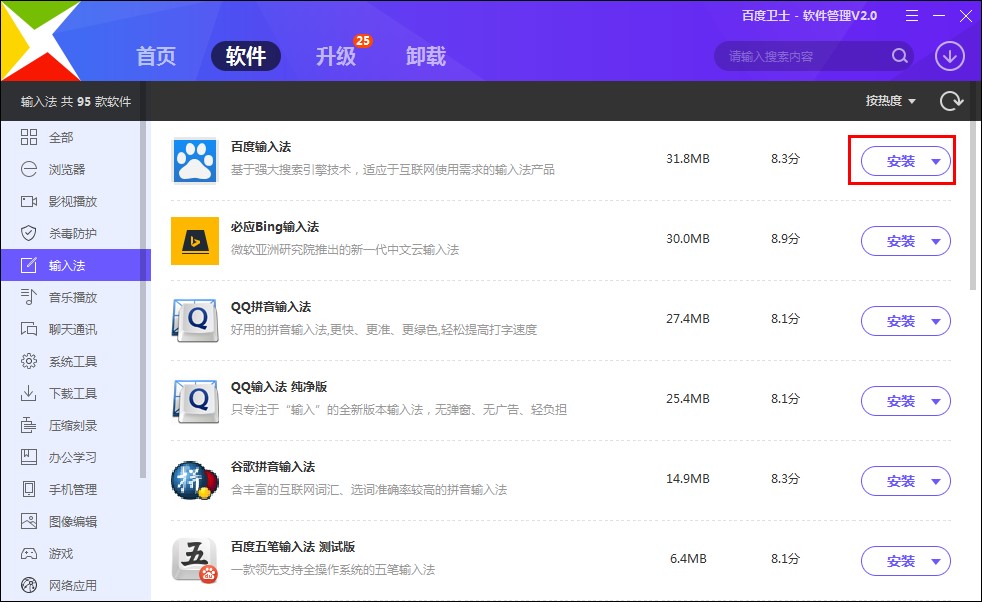The height and width of the screenshot is (602, 982).
Task: Select 音乐播放 note icon in sidebar
Action: tap(29, 297)
